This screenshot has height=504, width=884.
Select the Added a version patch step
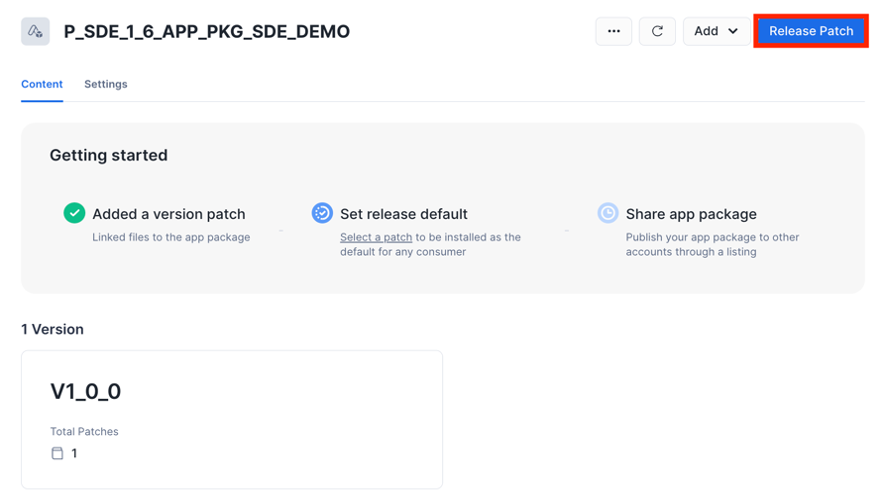pyautogui.click(x=168, y=214)
